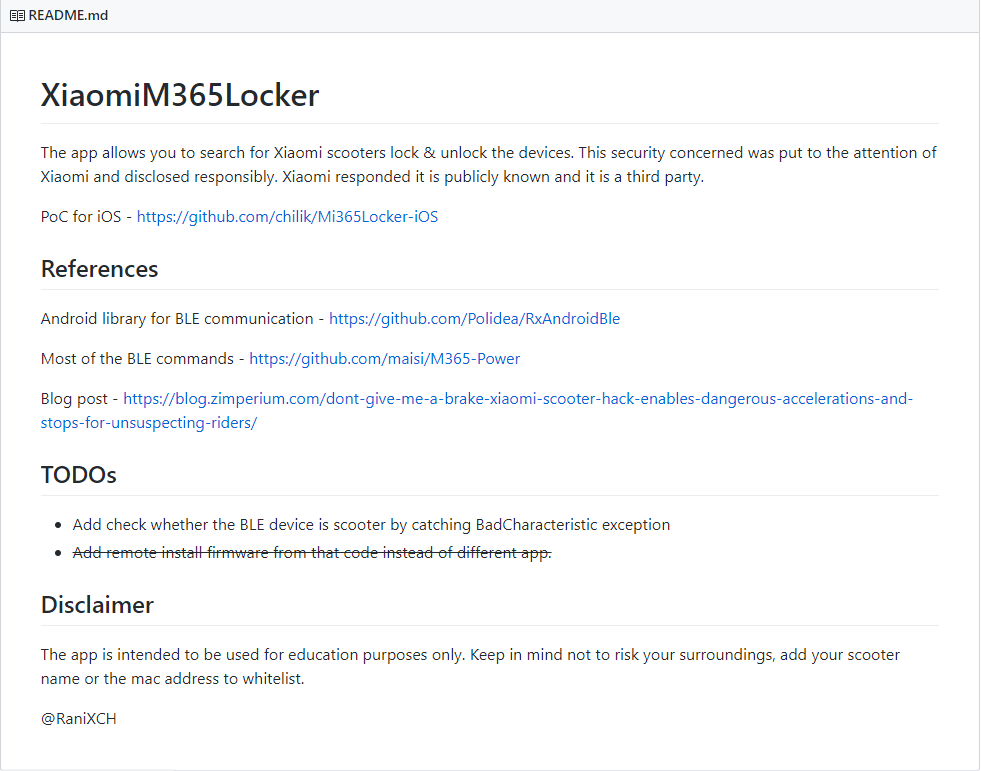Click the 'PoC for iOS -' text

point(86,217)
